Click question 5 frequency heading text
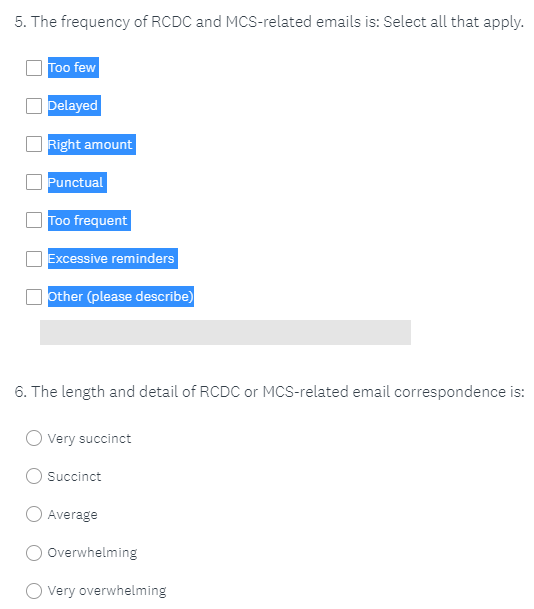 tap(269, 22)
